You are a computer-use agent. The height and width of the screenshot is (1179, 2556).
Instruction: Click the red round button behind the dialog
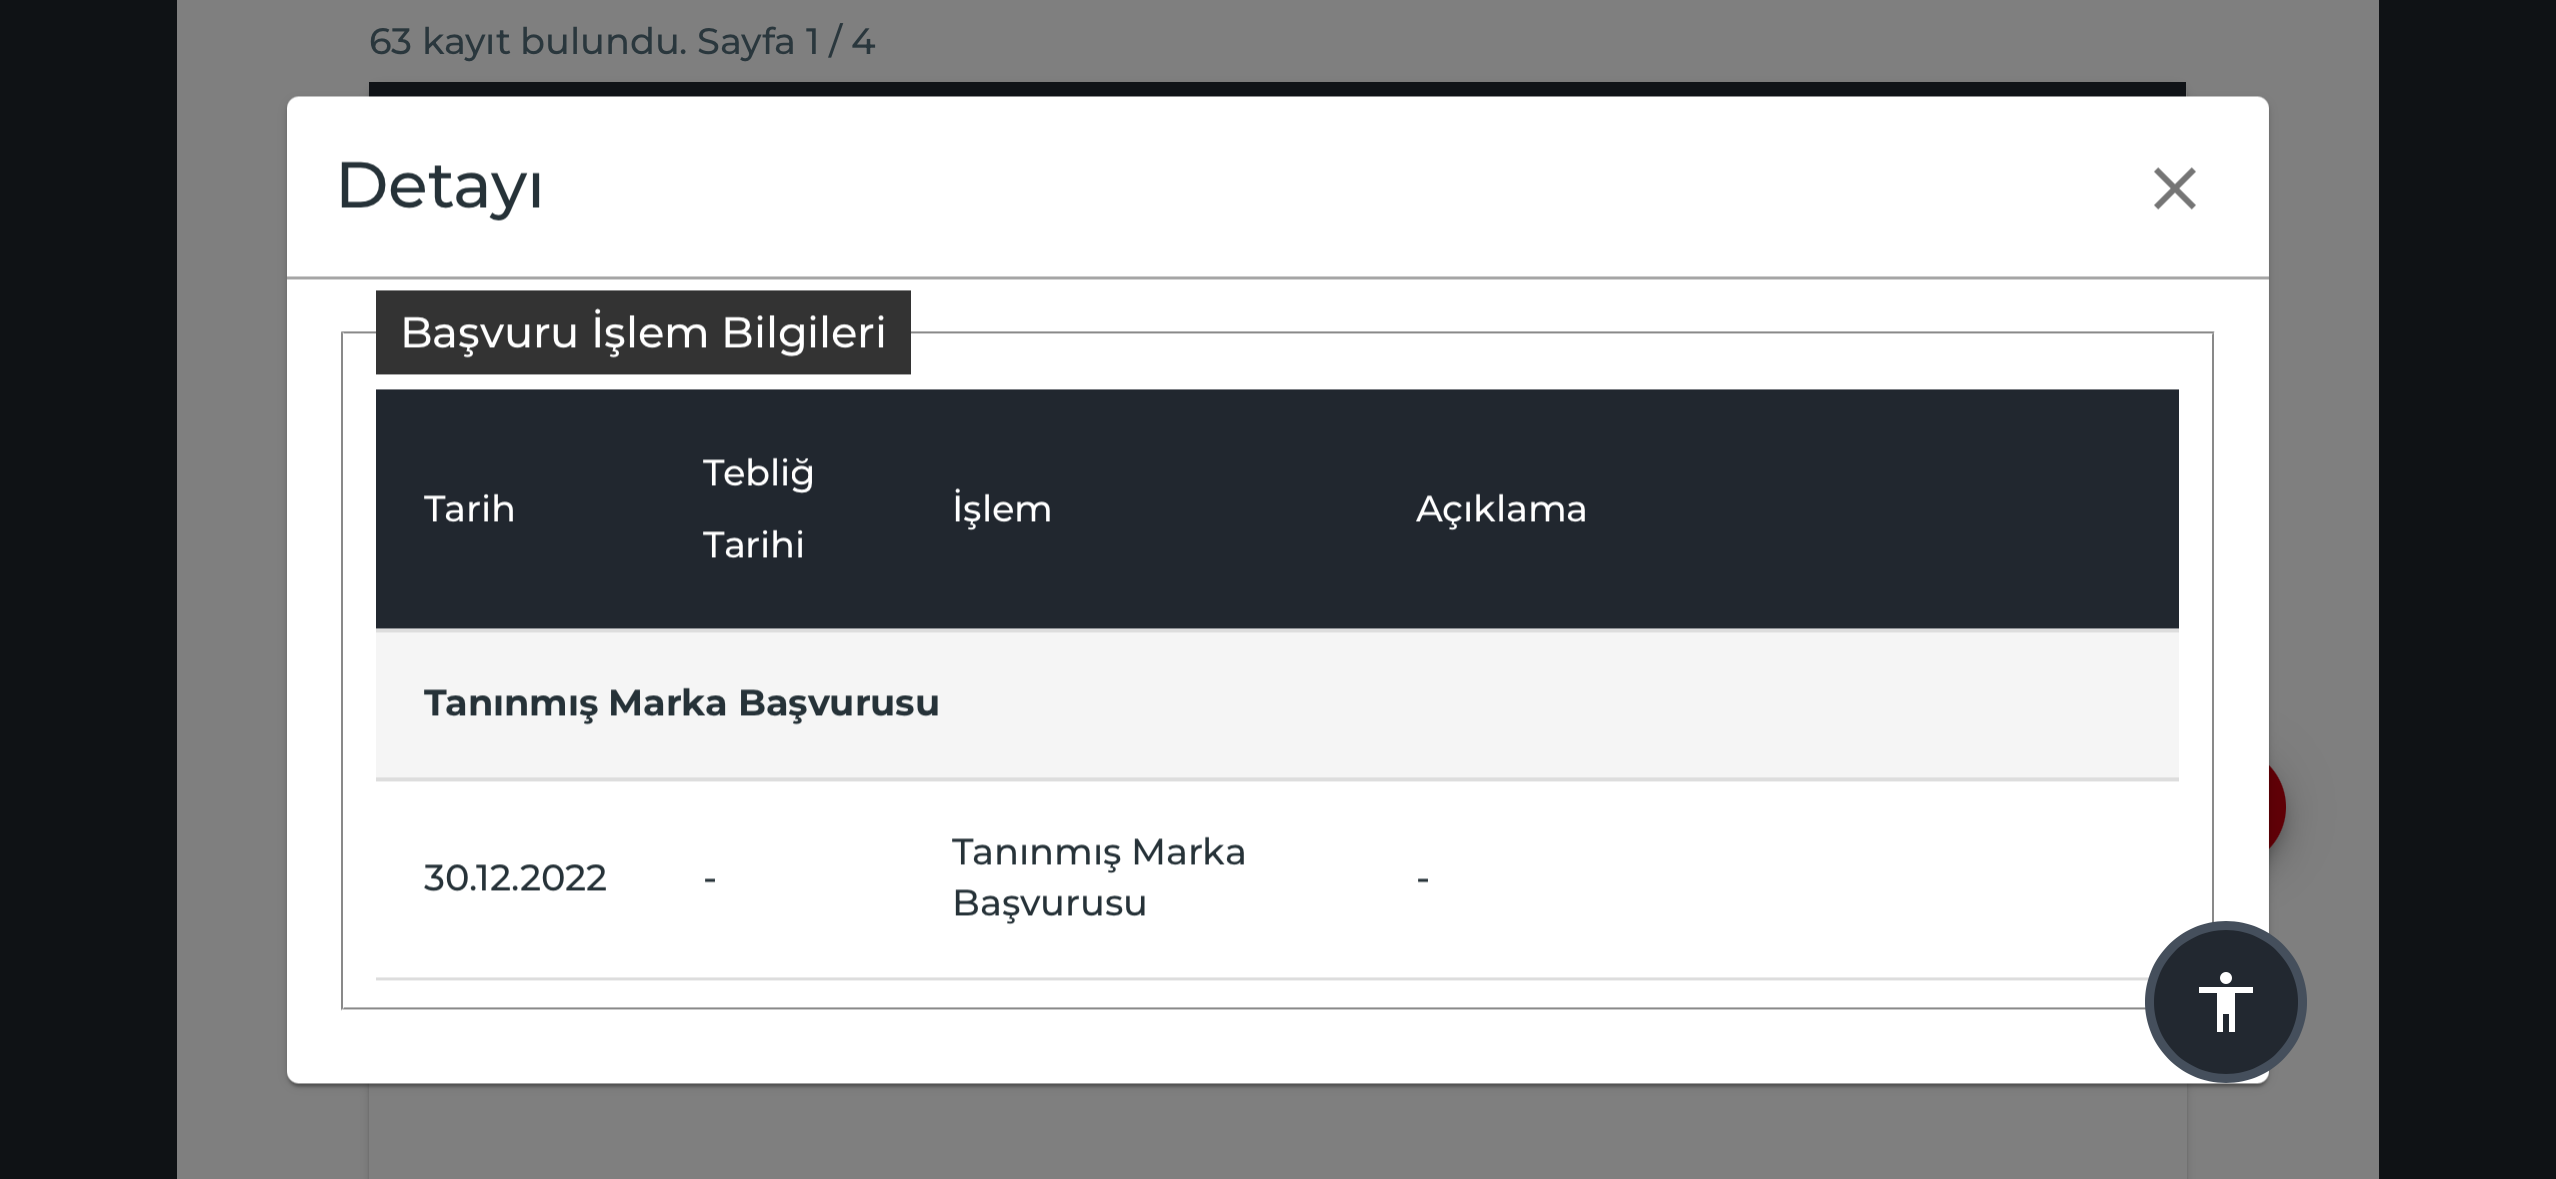click(x=2277, y=806)
